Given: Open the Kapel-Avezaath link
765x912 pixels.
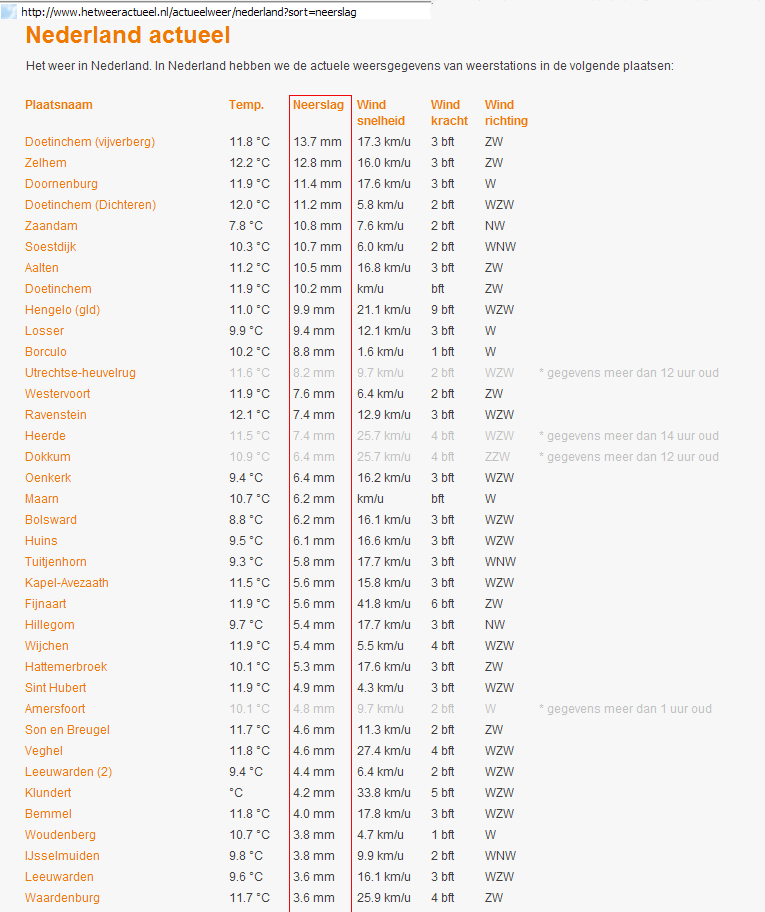Looking at the screenshot, I should [67, 583].
